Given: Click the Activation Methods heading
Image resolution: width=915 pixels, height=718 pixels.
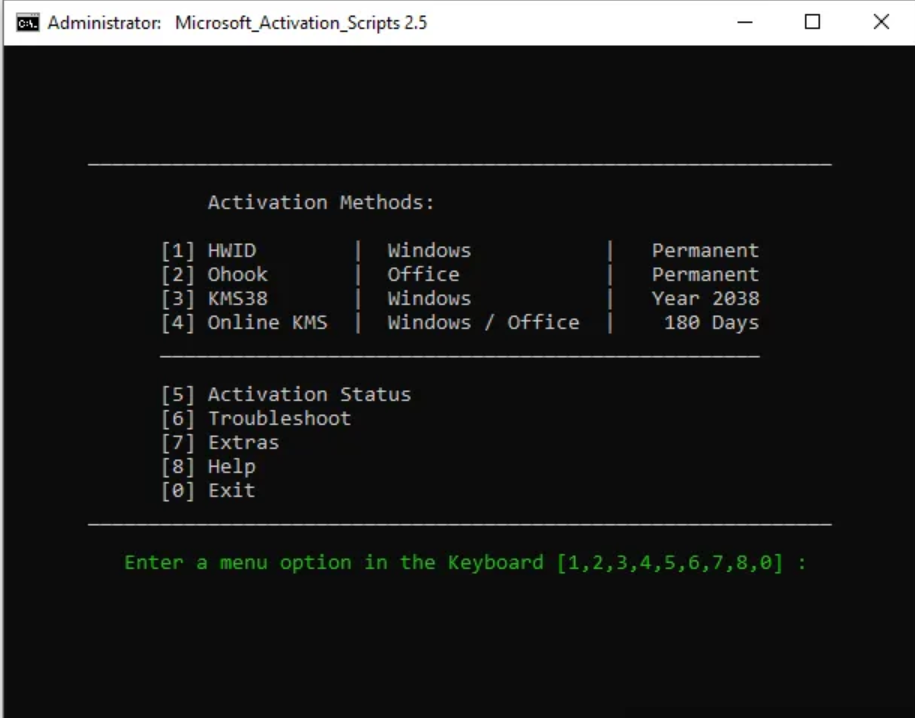Looking at the screenshot, I should [321, 203].
